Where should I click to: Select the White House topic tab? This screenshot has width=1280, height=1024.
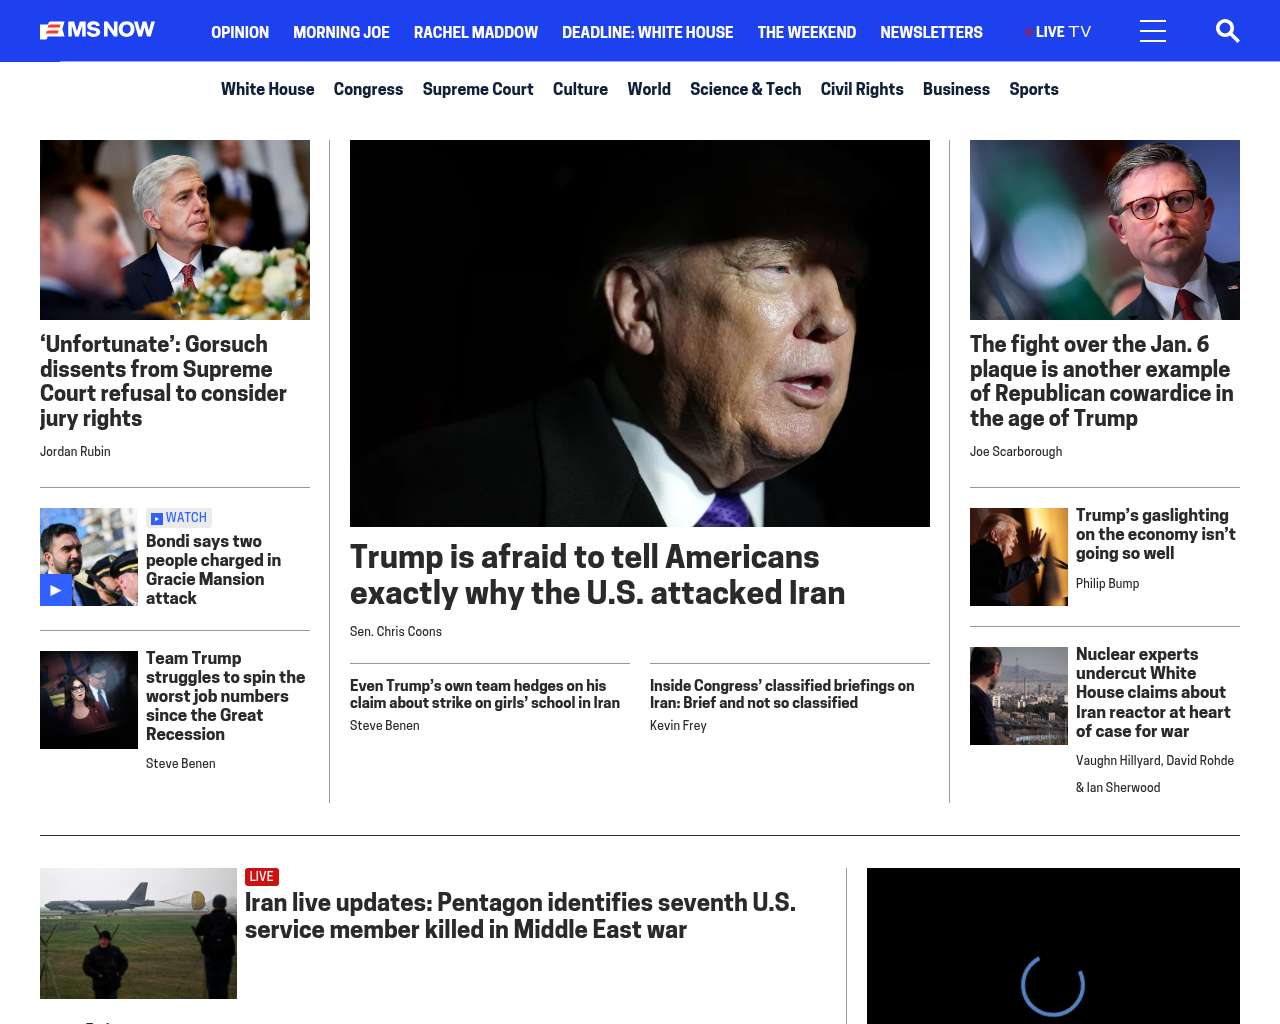tap(267, 89)
